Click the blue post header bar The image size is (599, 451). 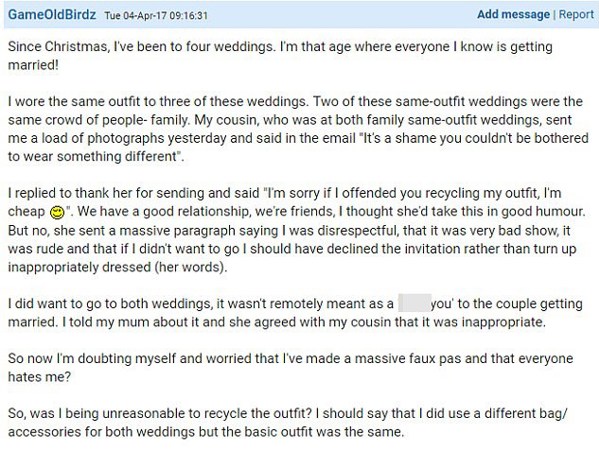tap(301, 15)
